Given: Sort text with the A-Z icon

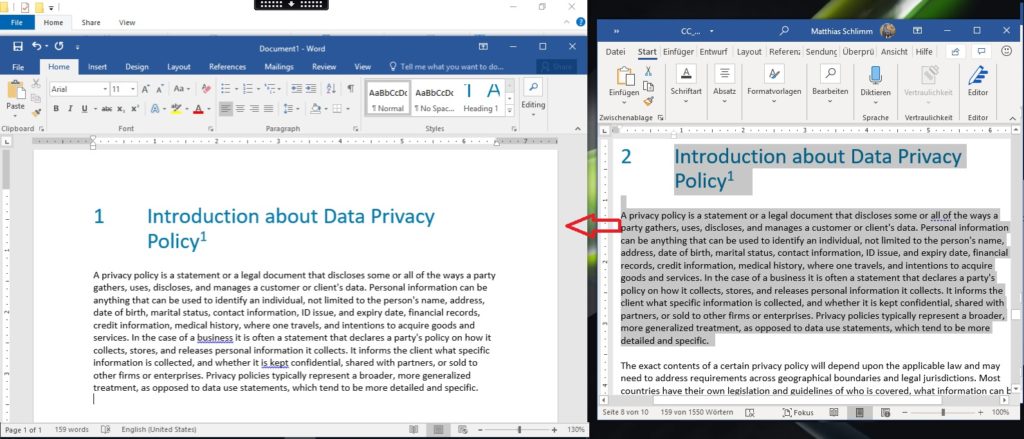Looking at the screenshot, I should pyautogui.click(x=331, y=89).
